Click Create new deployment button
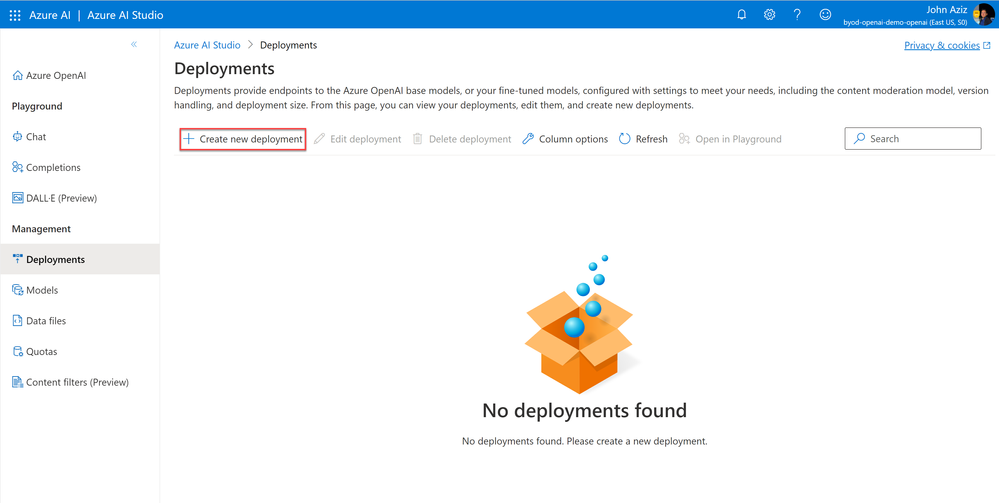 pos(243,138)
